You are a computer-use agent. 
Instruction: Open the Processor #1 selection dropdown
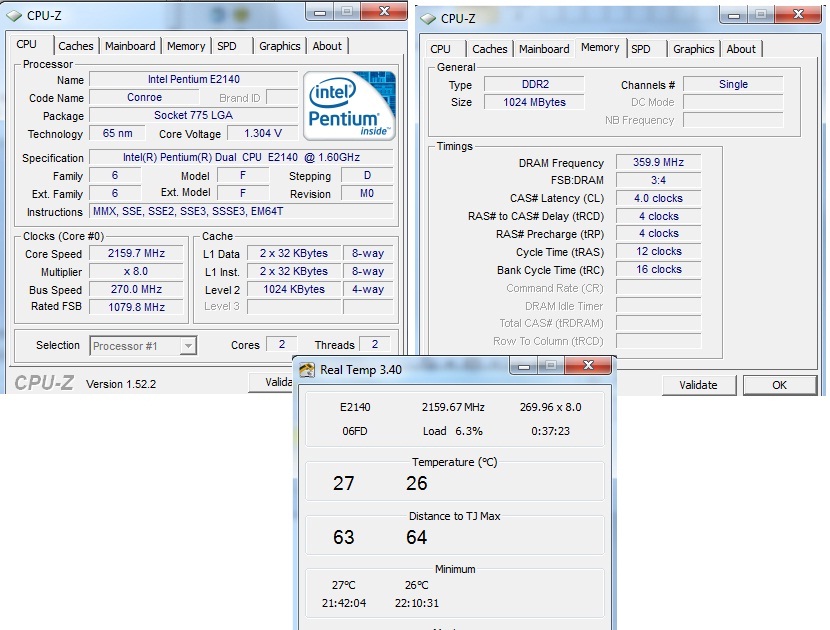point(143,346)
